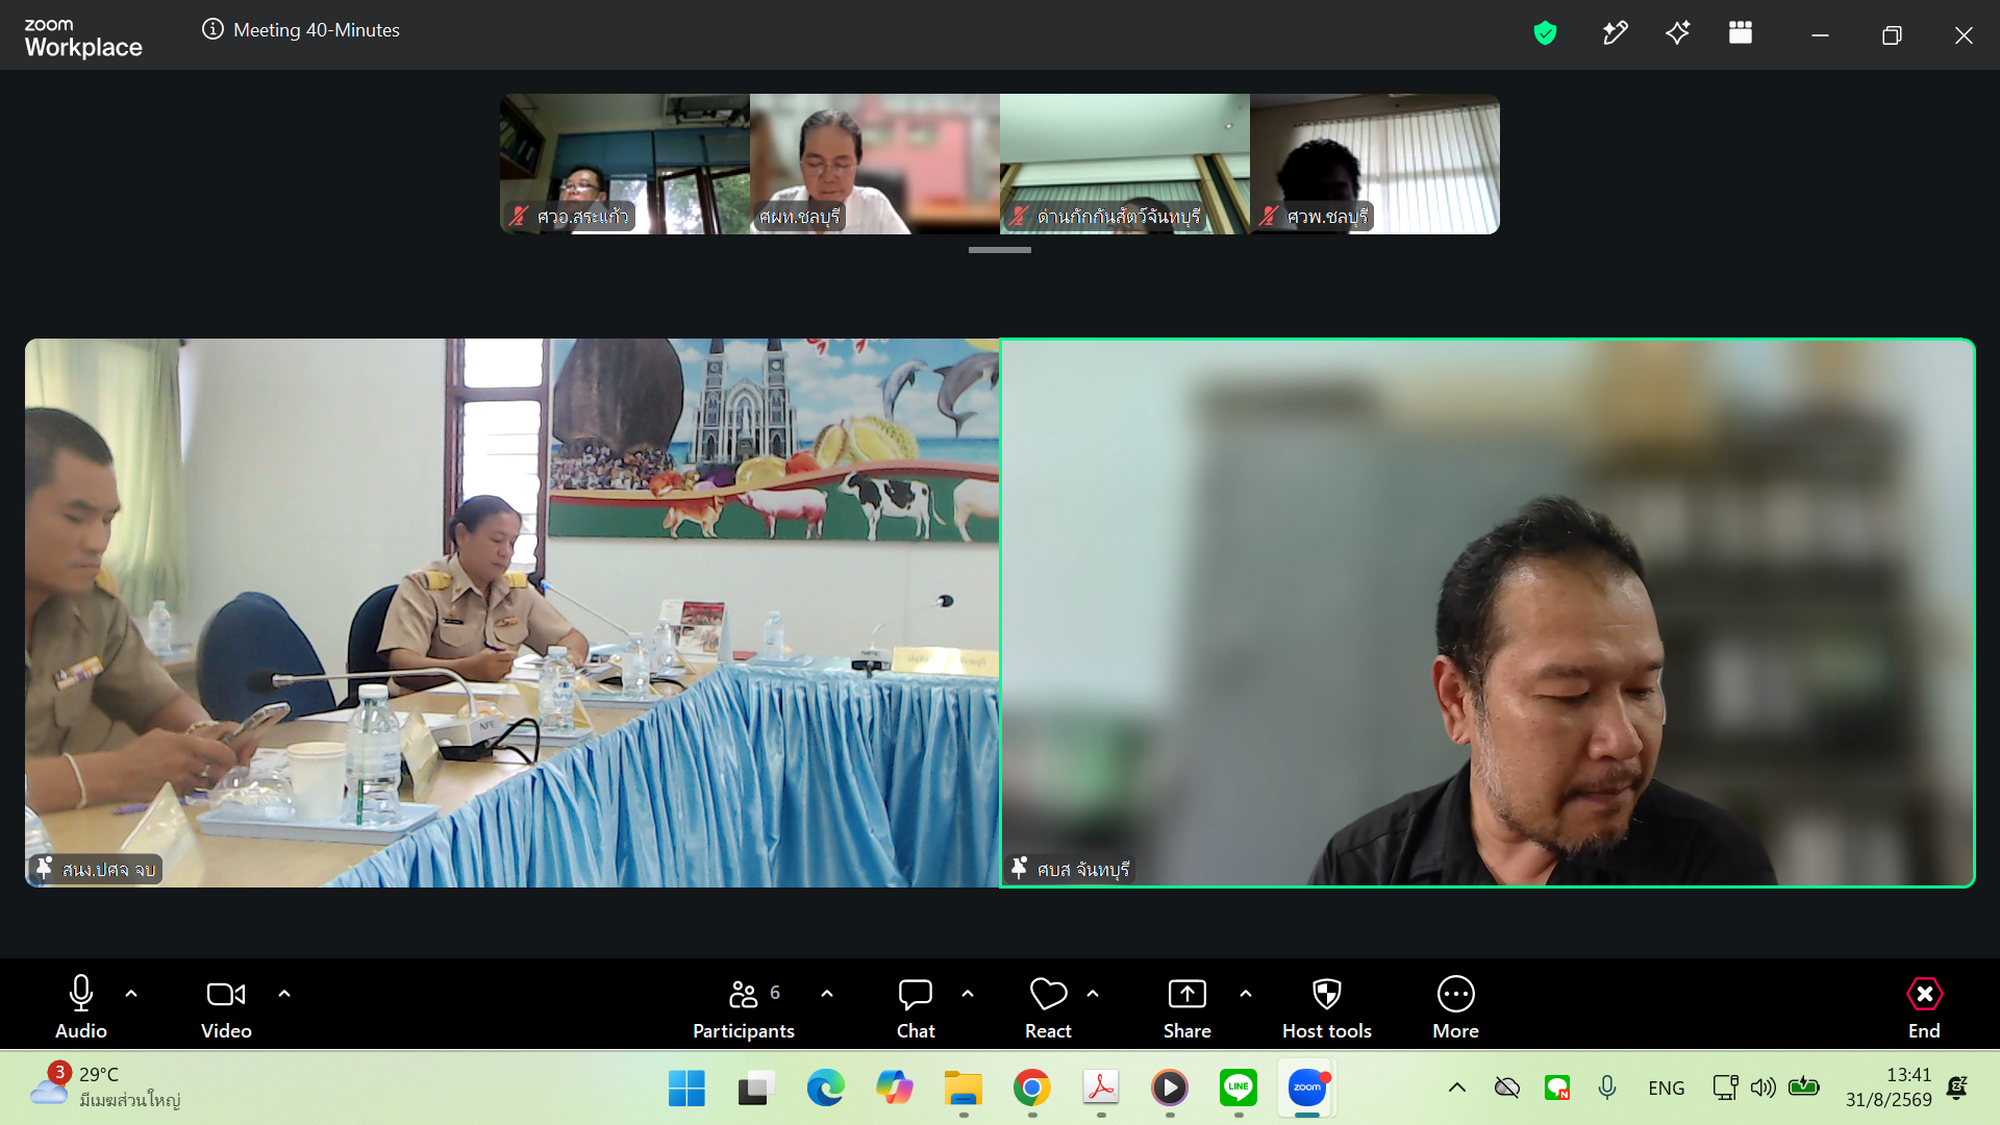Open the Chat panel
Image resolution: width=2000 pixels, height=1125 pixels.
point(915,1006)
